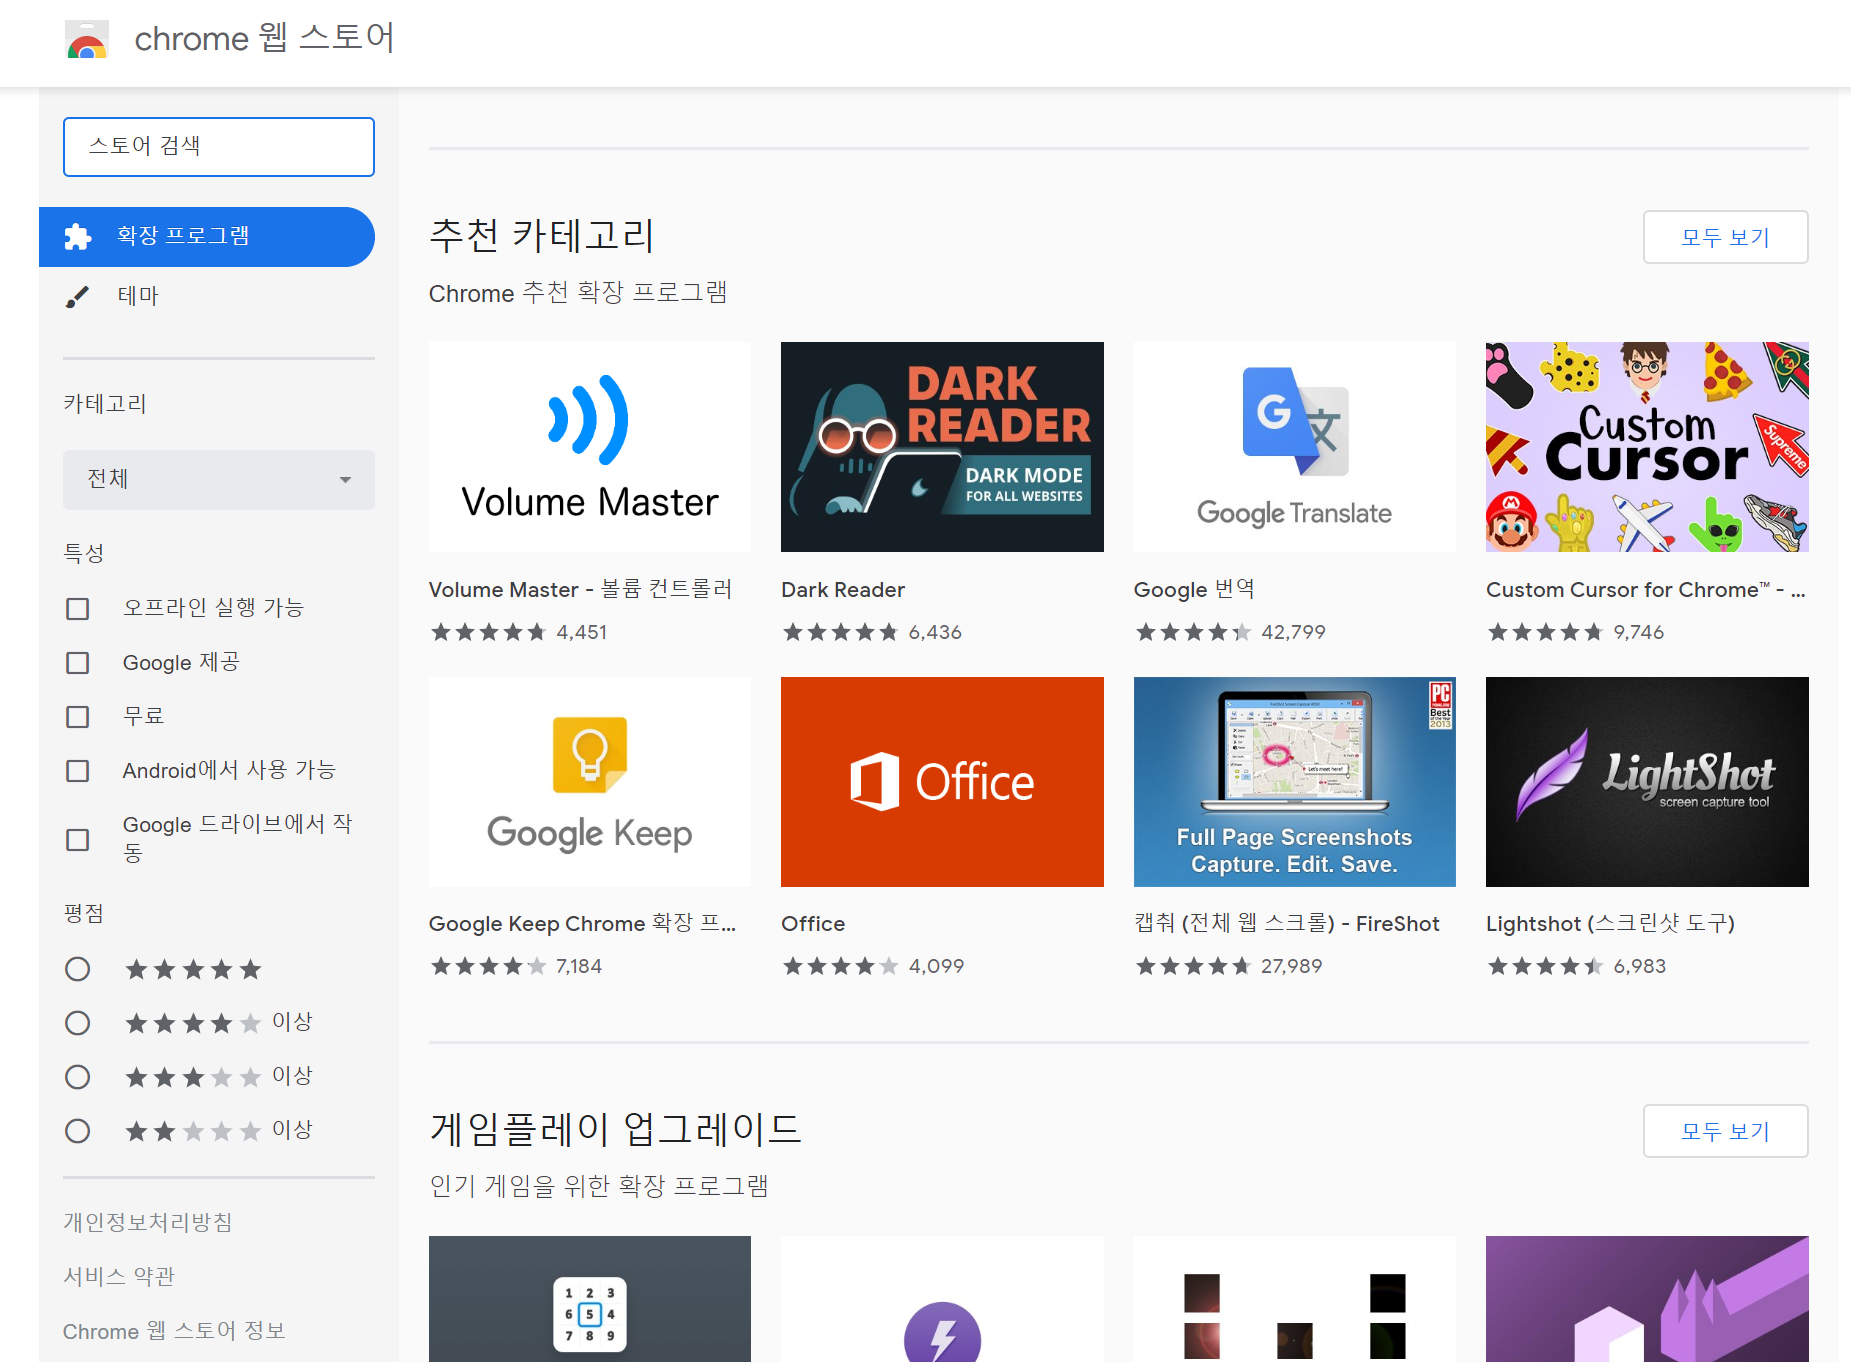Click the Office title text
Image resolution: width=1851 pixels, height=1362 pixels.
coord(813,924)
